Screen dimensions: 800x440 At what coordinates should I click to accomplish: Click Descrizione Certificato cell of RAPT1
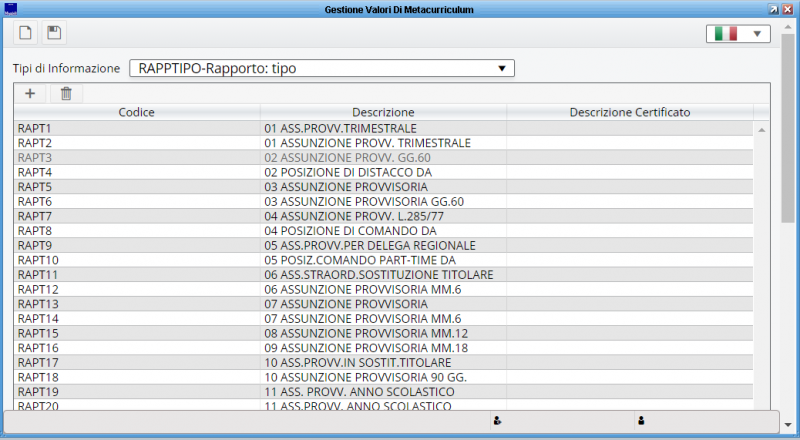tap(630, 128)
